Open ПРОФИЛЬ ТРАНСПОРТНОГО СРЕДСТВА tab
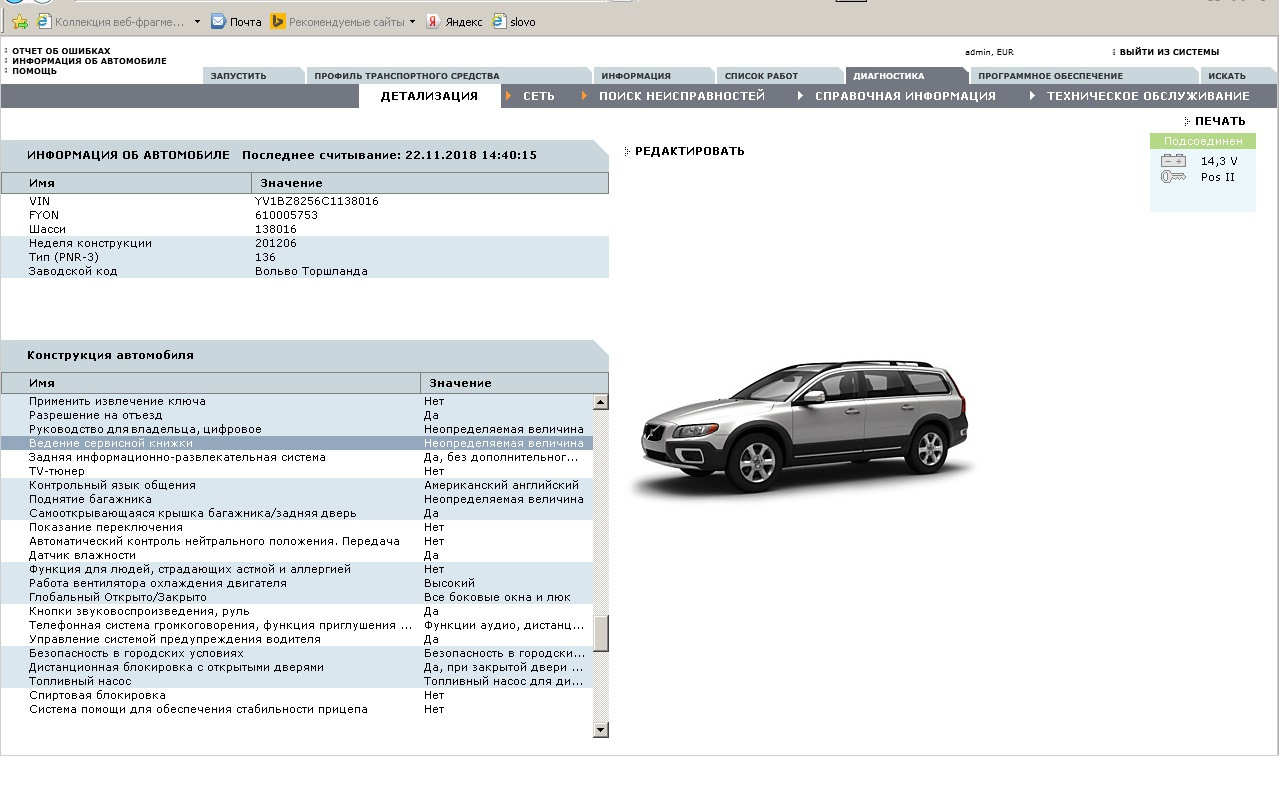 click(448, 76)
